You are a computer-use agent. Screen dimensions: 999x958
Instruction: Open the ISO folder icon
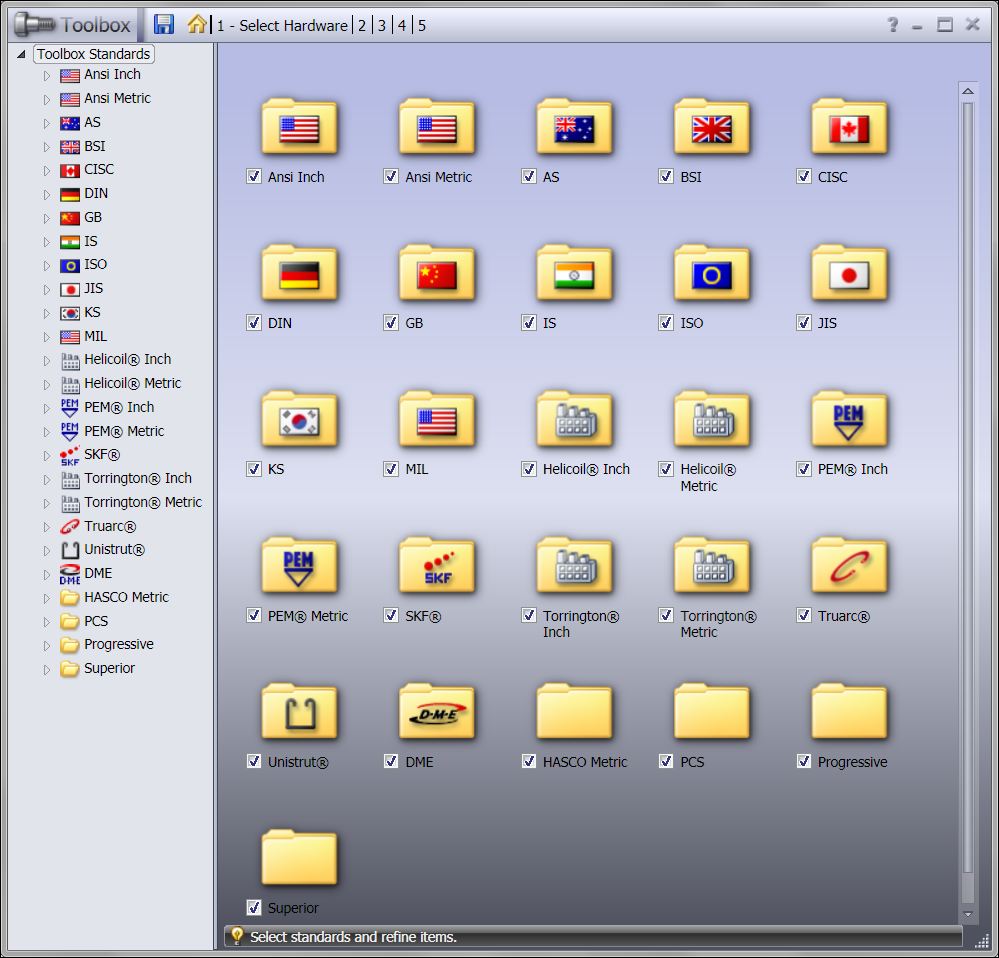point(712,273)
